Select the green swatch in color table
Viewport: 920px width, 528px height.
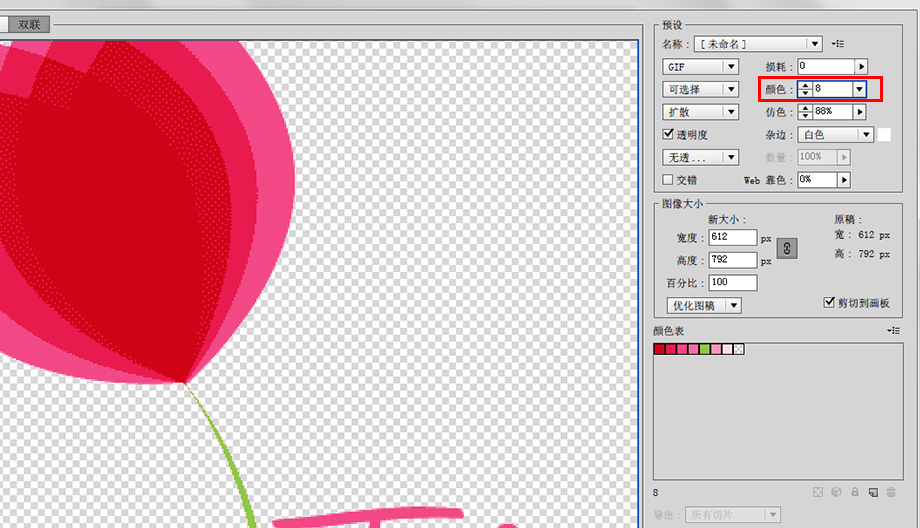[705, 349]
